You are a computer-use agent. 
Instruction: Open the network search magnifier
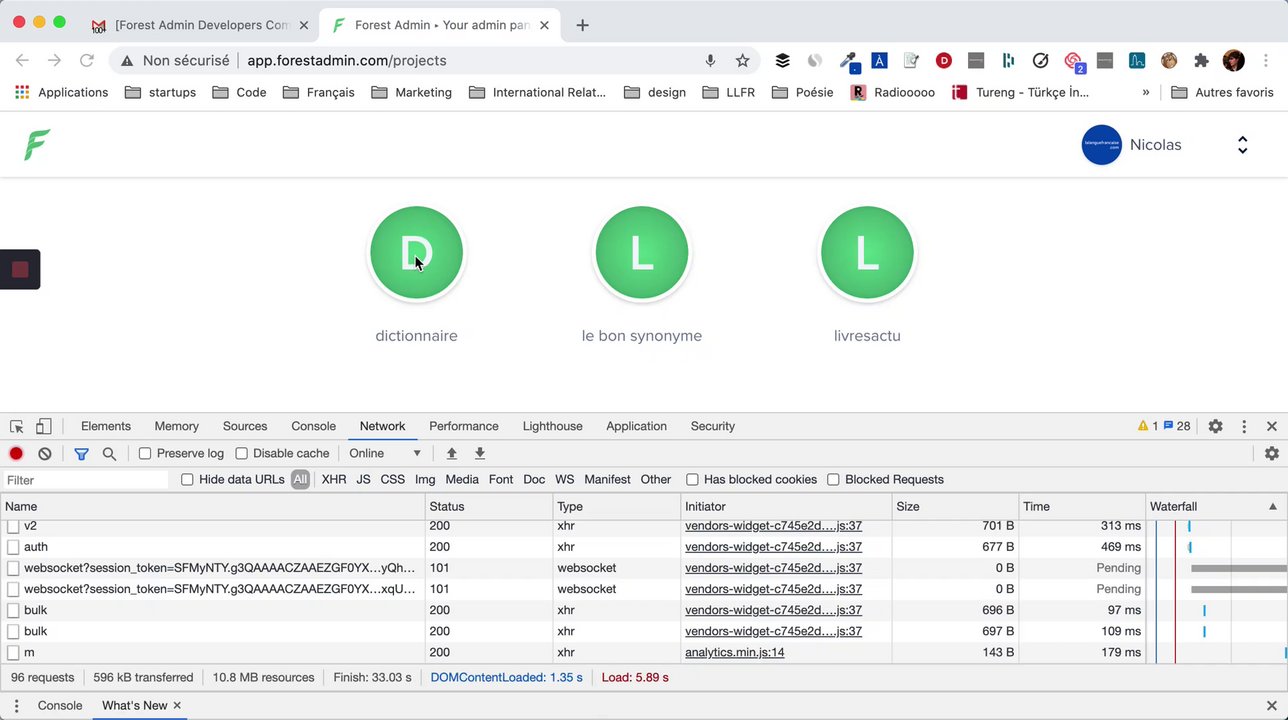(109, 453)
